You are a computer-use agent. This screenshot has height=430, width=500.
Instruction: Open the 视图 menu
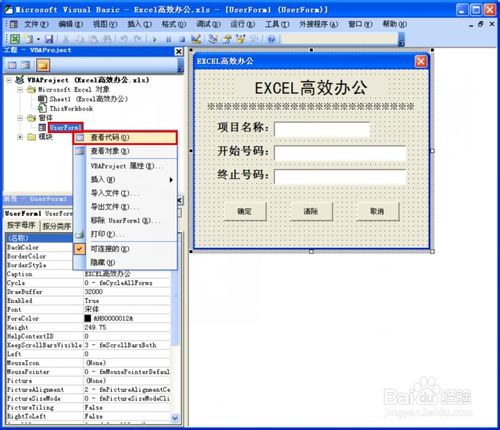(x=105, y=24)
